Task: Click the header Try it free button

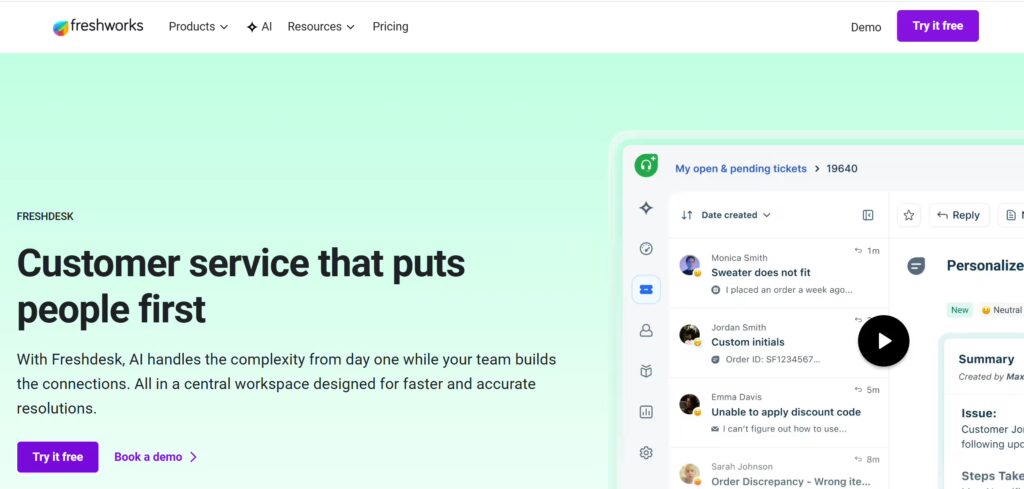Action: [938, 26]
